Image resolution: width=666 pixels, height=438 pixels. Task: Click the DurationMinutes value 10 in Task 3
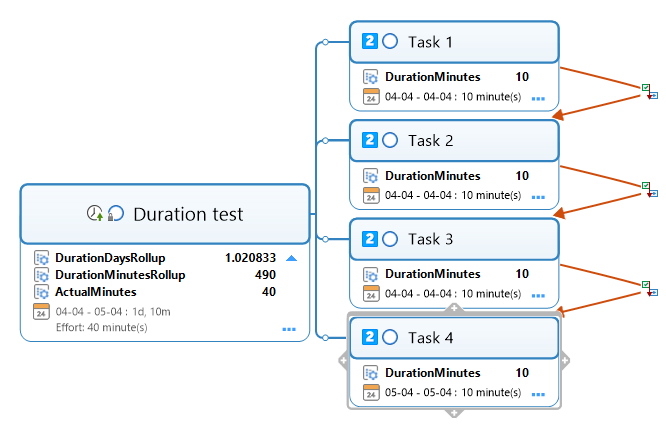tap(522, 274)
